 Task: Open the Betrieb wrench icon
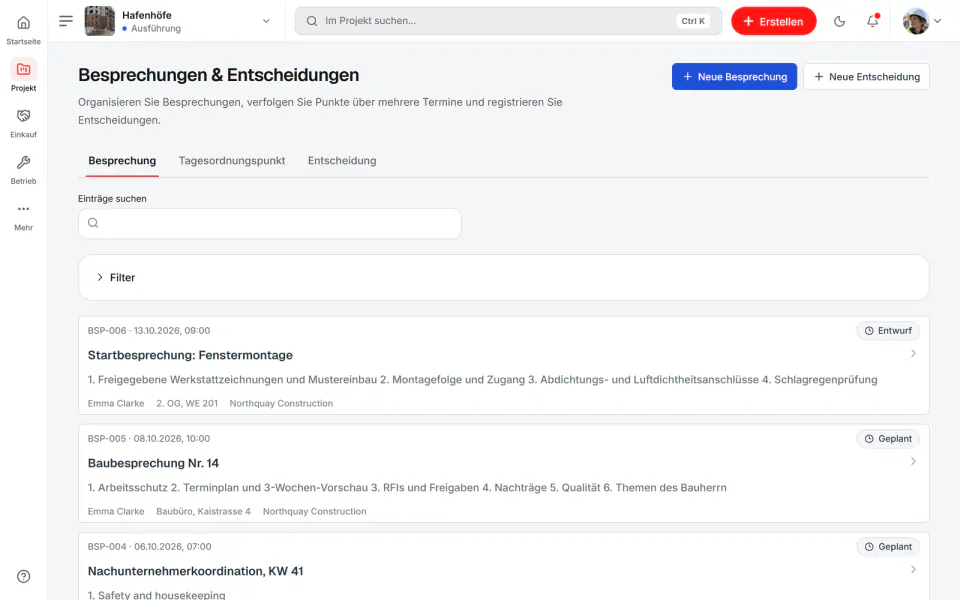pos(23,162)
